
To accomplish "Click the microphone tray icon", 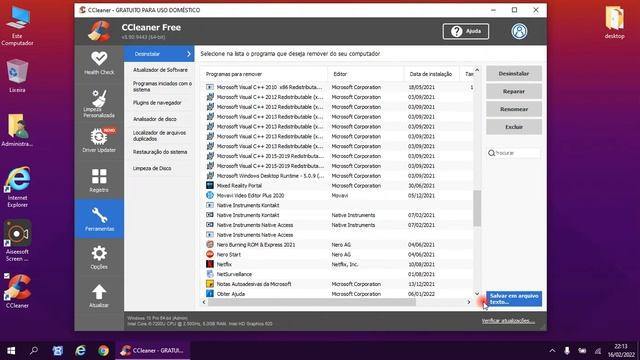I will point(567,351).
